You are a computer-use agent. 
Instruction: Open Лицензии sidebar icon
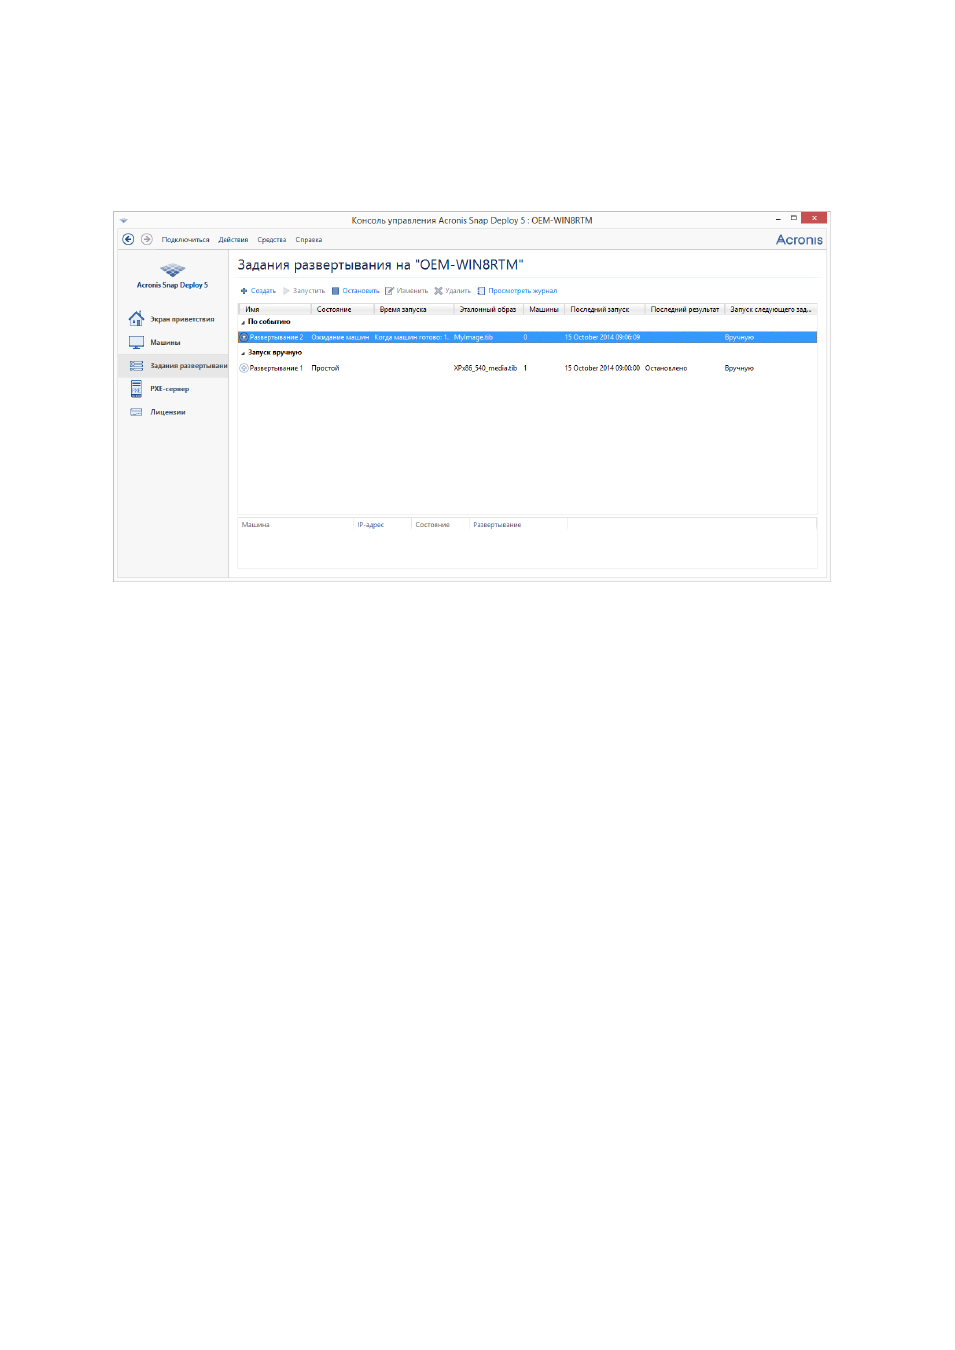pos(136,412)
